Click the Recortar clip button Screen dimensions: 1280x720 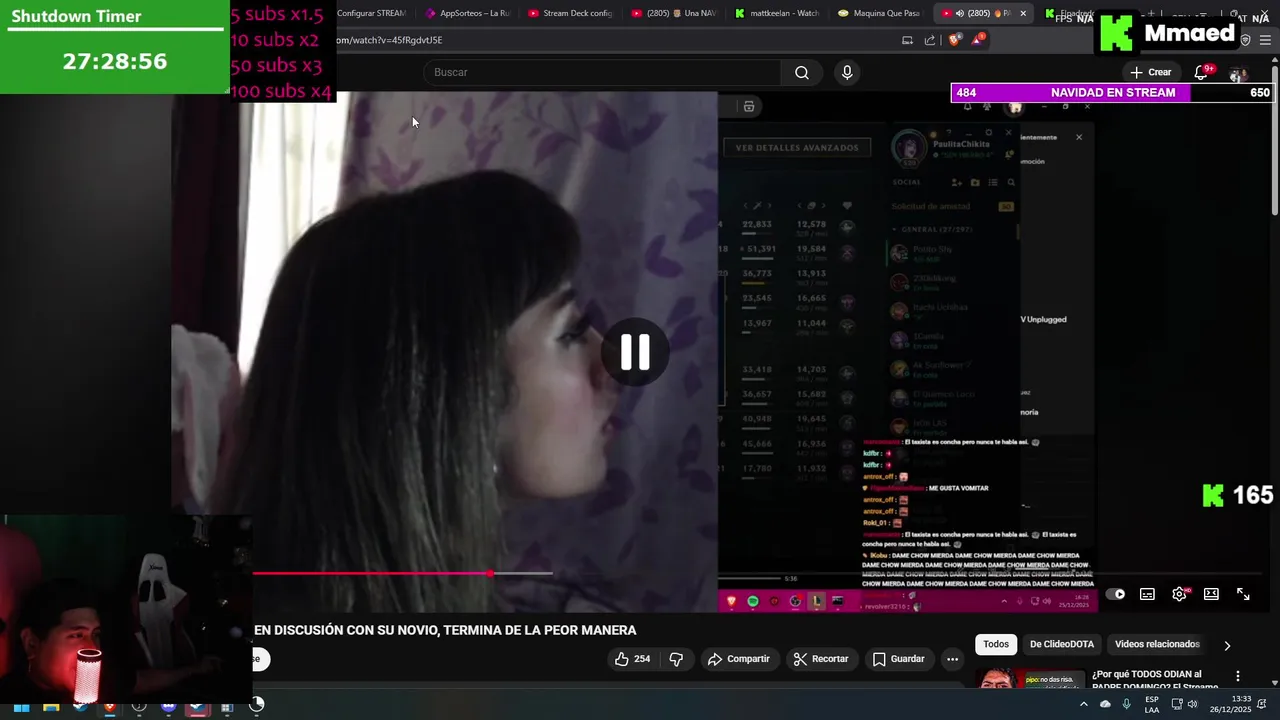point(820,659)
